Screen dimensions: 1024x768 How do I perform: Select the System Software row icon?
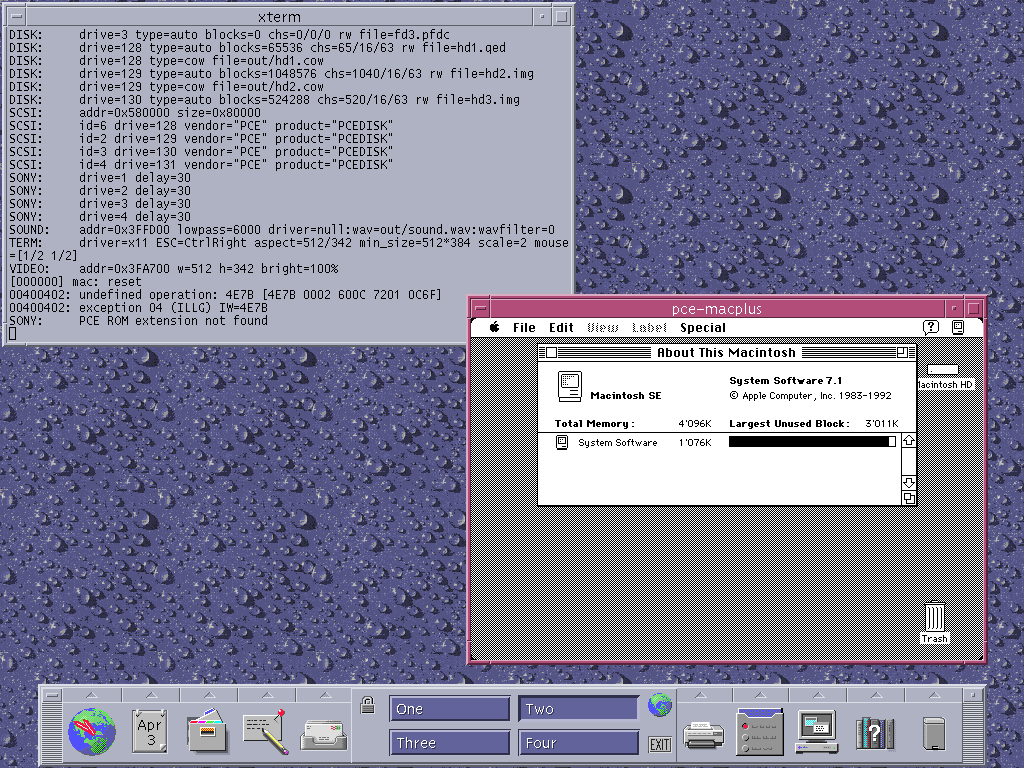pyautogui.click(x=562, y=442)
